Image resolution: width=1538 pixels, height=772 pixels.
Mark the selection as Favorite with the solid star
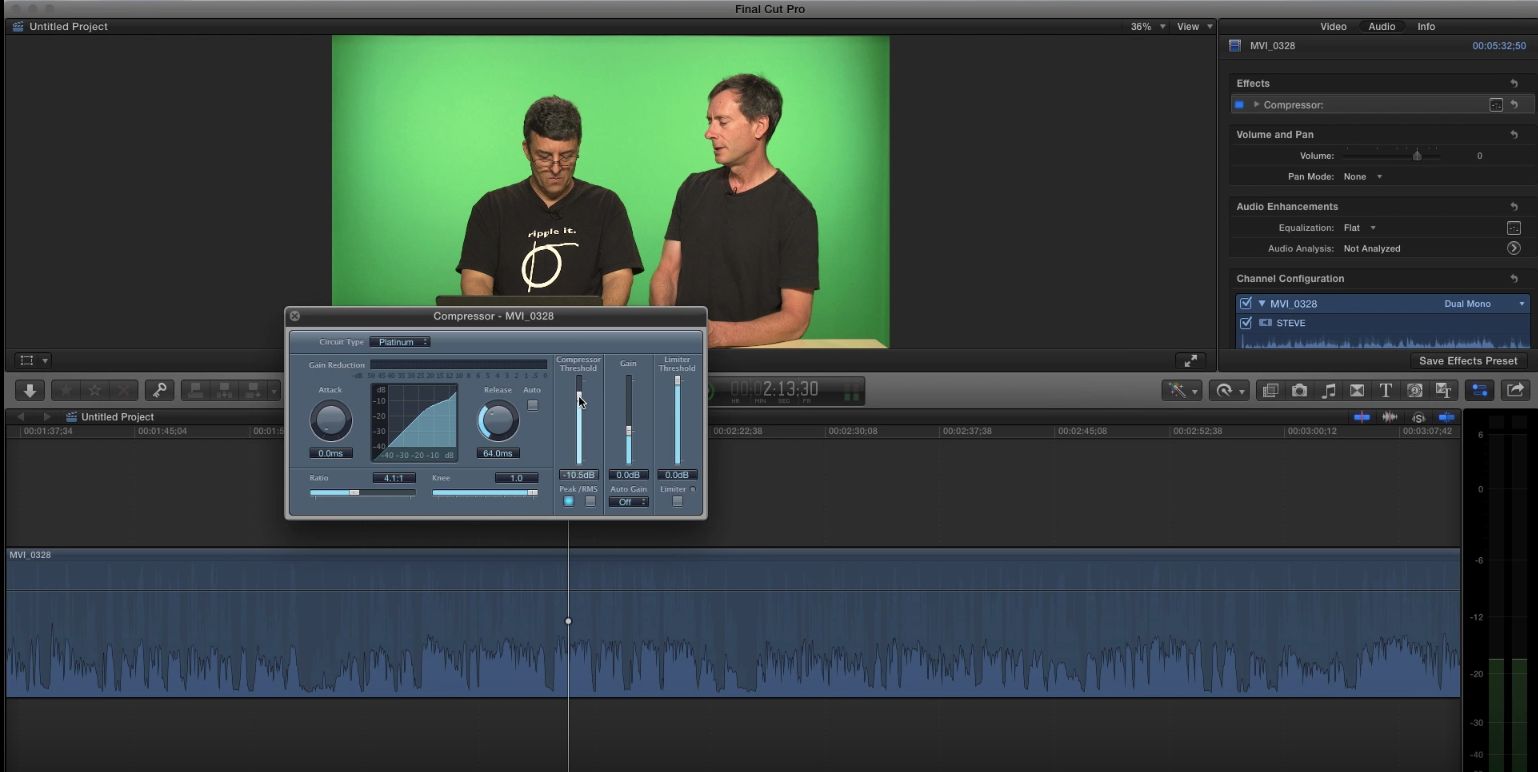66,390
